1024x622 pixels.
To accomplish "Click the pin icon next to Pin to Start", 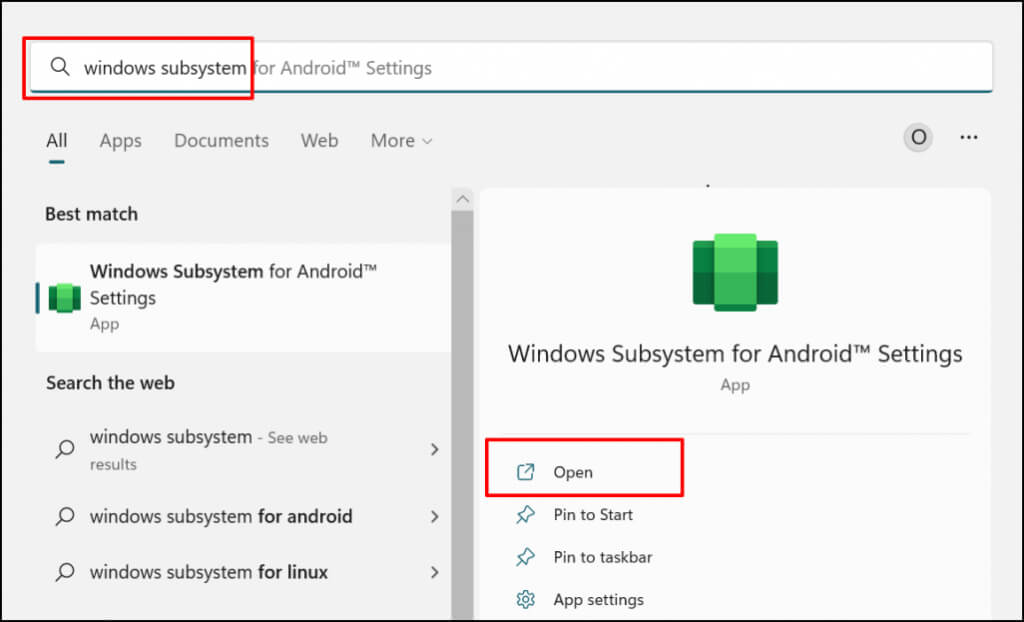I will pyautogui.click(x=526, y=515).
